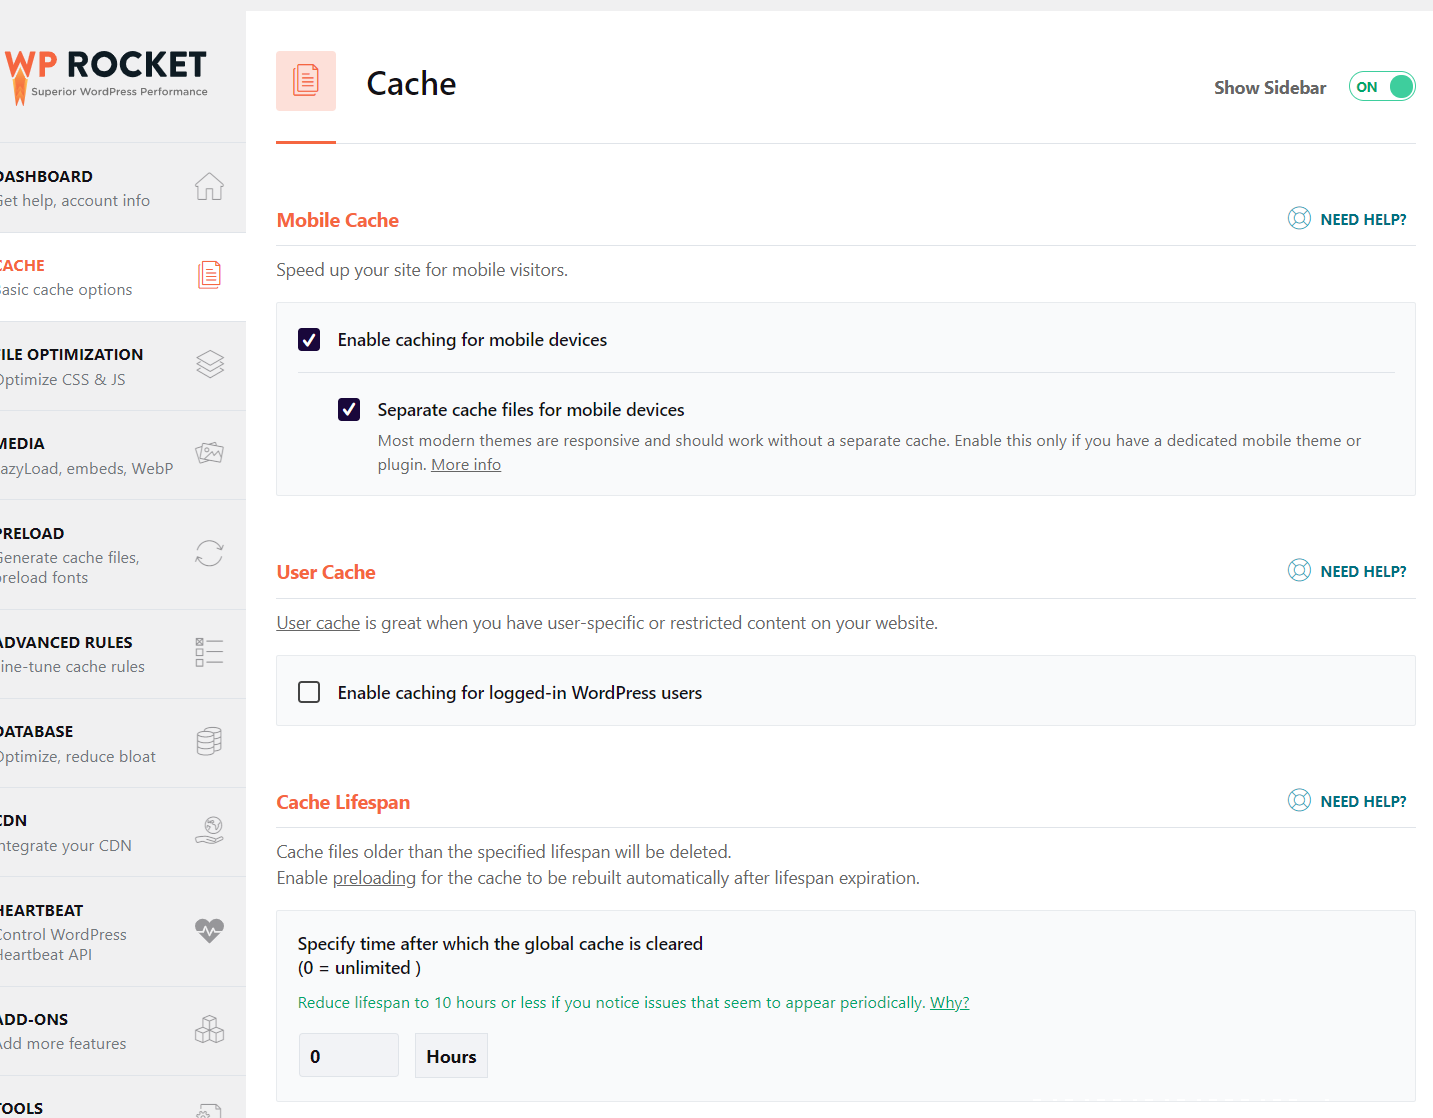Select the Media images icon
Viewport: 1433px width, 1118px height.
point(209,453)
